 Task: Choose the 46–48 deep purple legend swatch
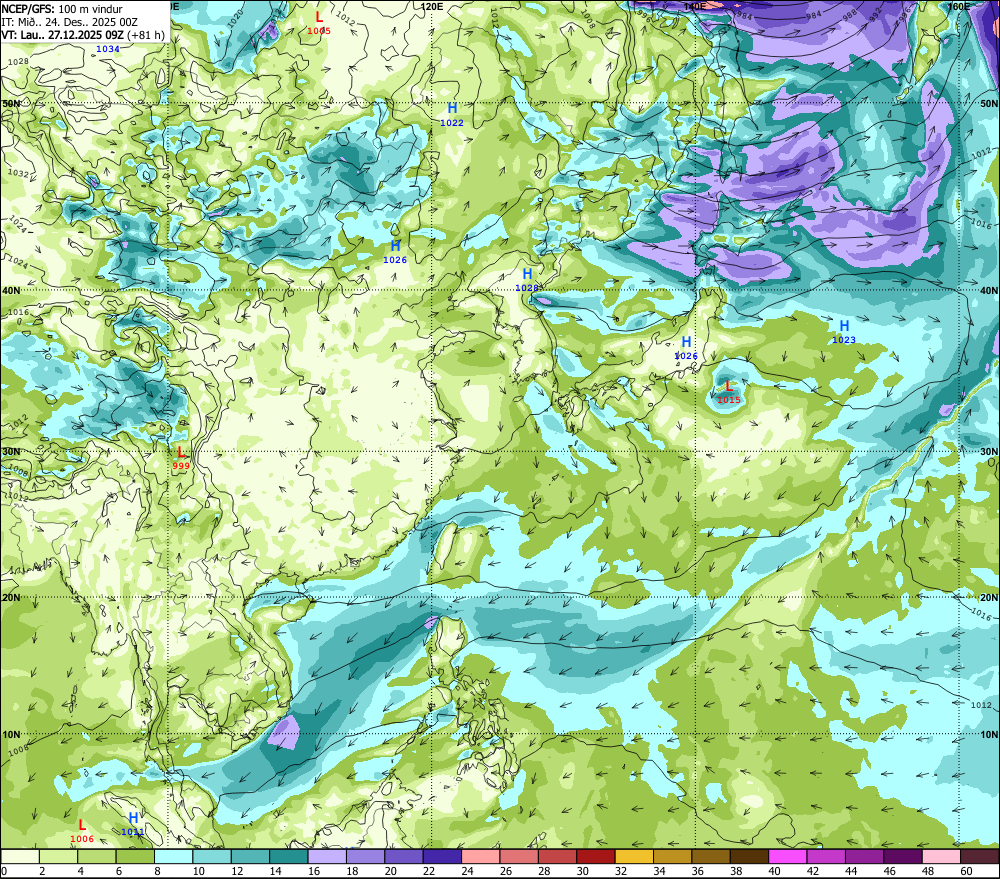click(x=902, y=856)
